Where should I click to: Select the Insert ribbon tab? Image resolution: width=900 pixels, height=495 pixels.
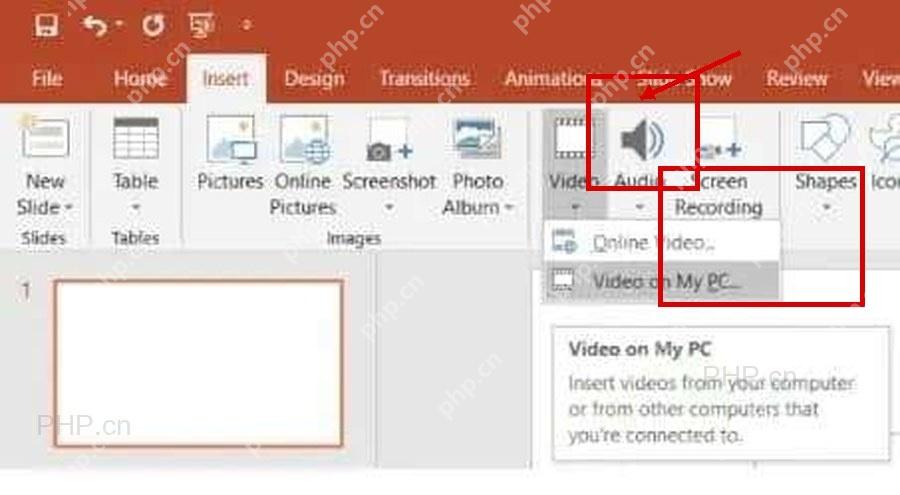point(226,78)
